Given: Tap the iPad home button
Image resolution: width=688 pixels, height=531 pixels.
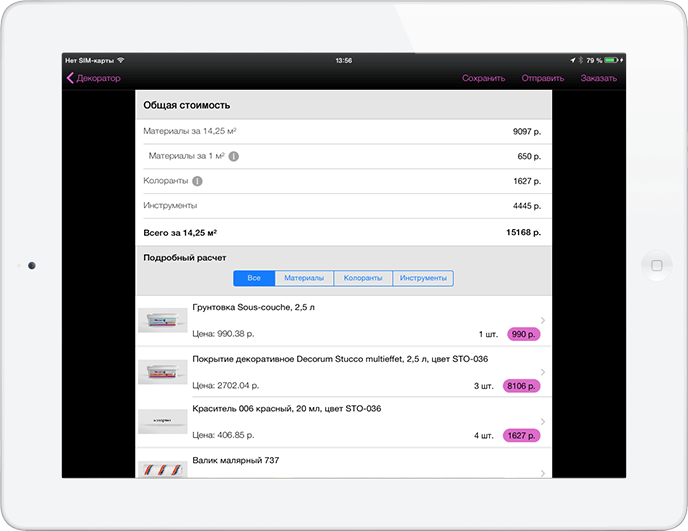Looking at the screenshot, I should coord(657,266).
